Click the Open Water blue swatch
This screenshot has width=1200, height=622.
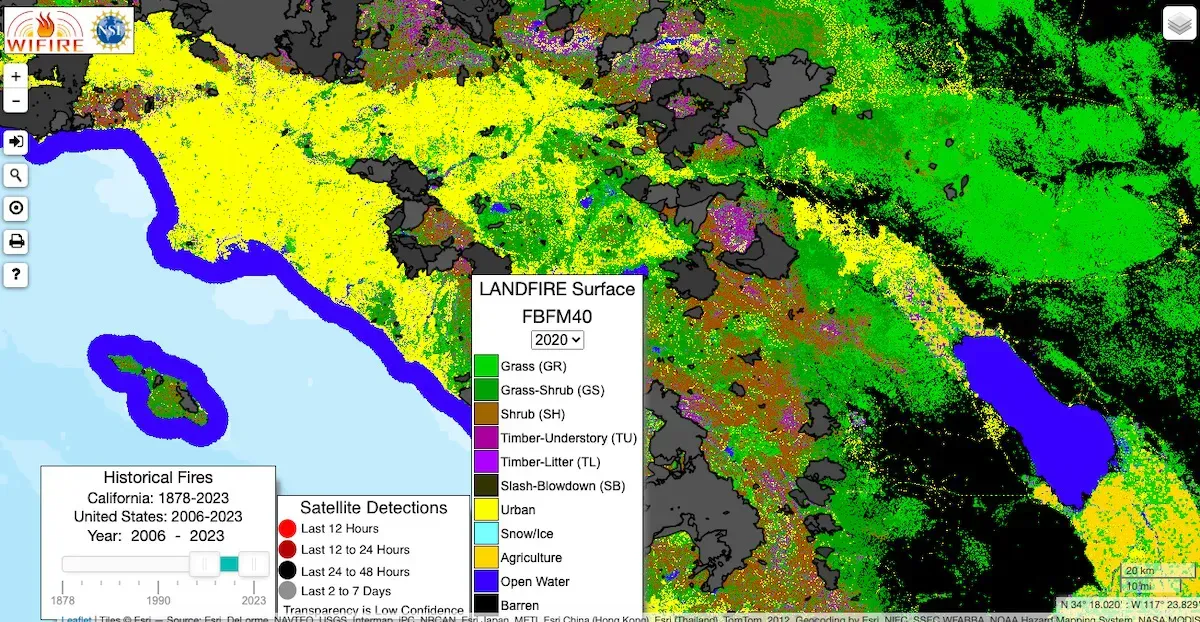486,581
